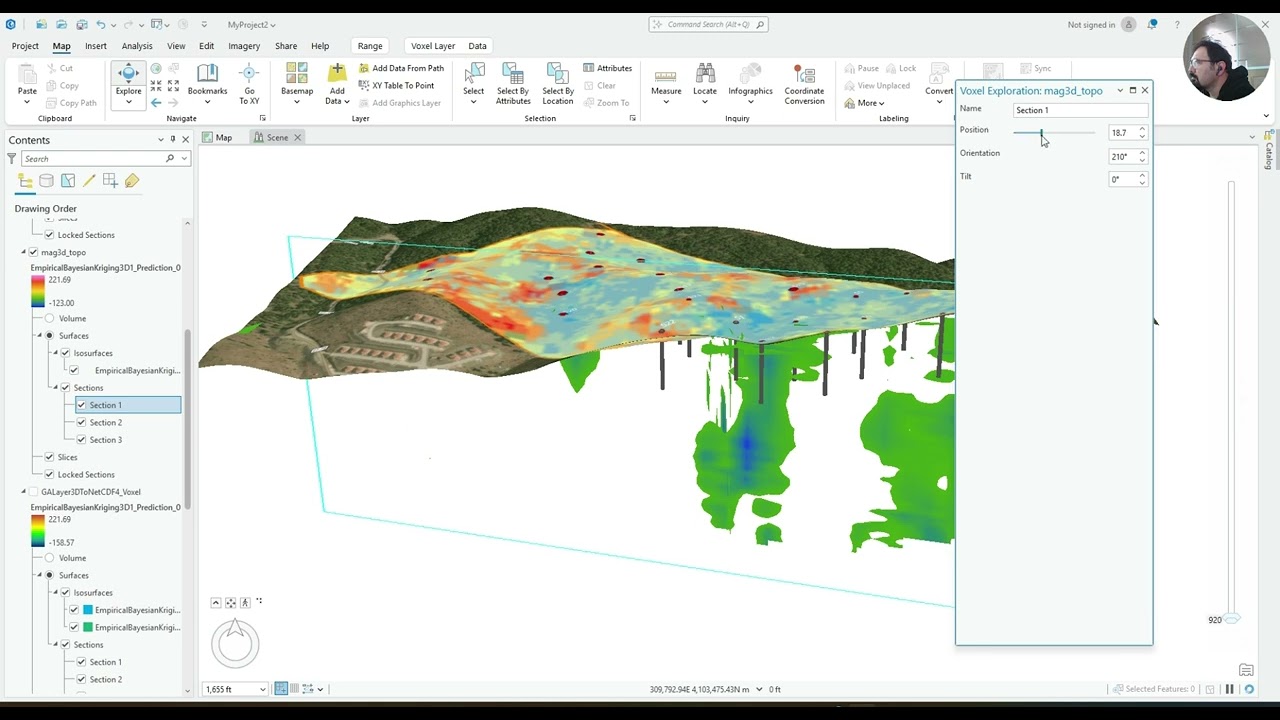This screenshot has width=1280, height=720.
Task: Switch Contents to List By Labeling
Action: (132, 181)
